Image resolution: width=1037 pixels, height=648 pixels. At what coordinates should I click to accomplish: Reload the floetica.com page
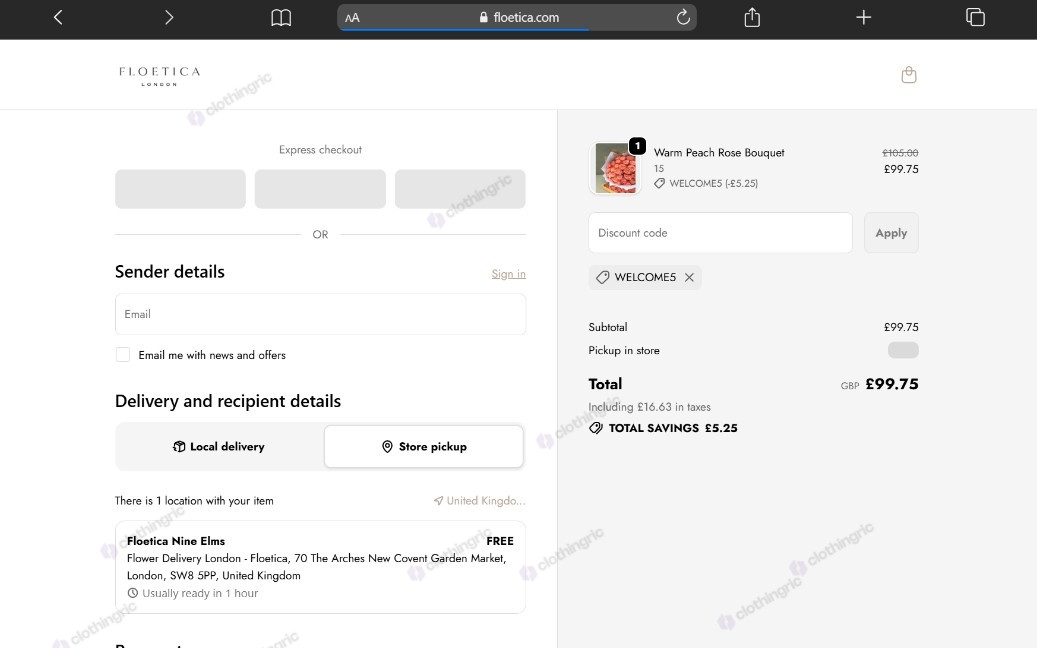683,17
